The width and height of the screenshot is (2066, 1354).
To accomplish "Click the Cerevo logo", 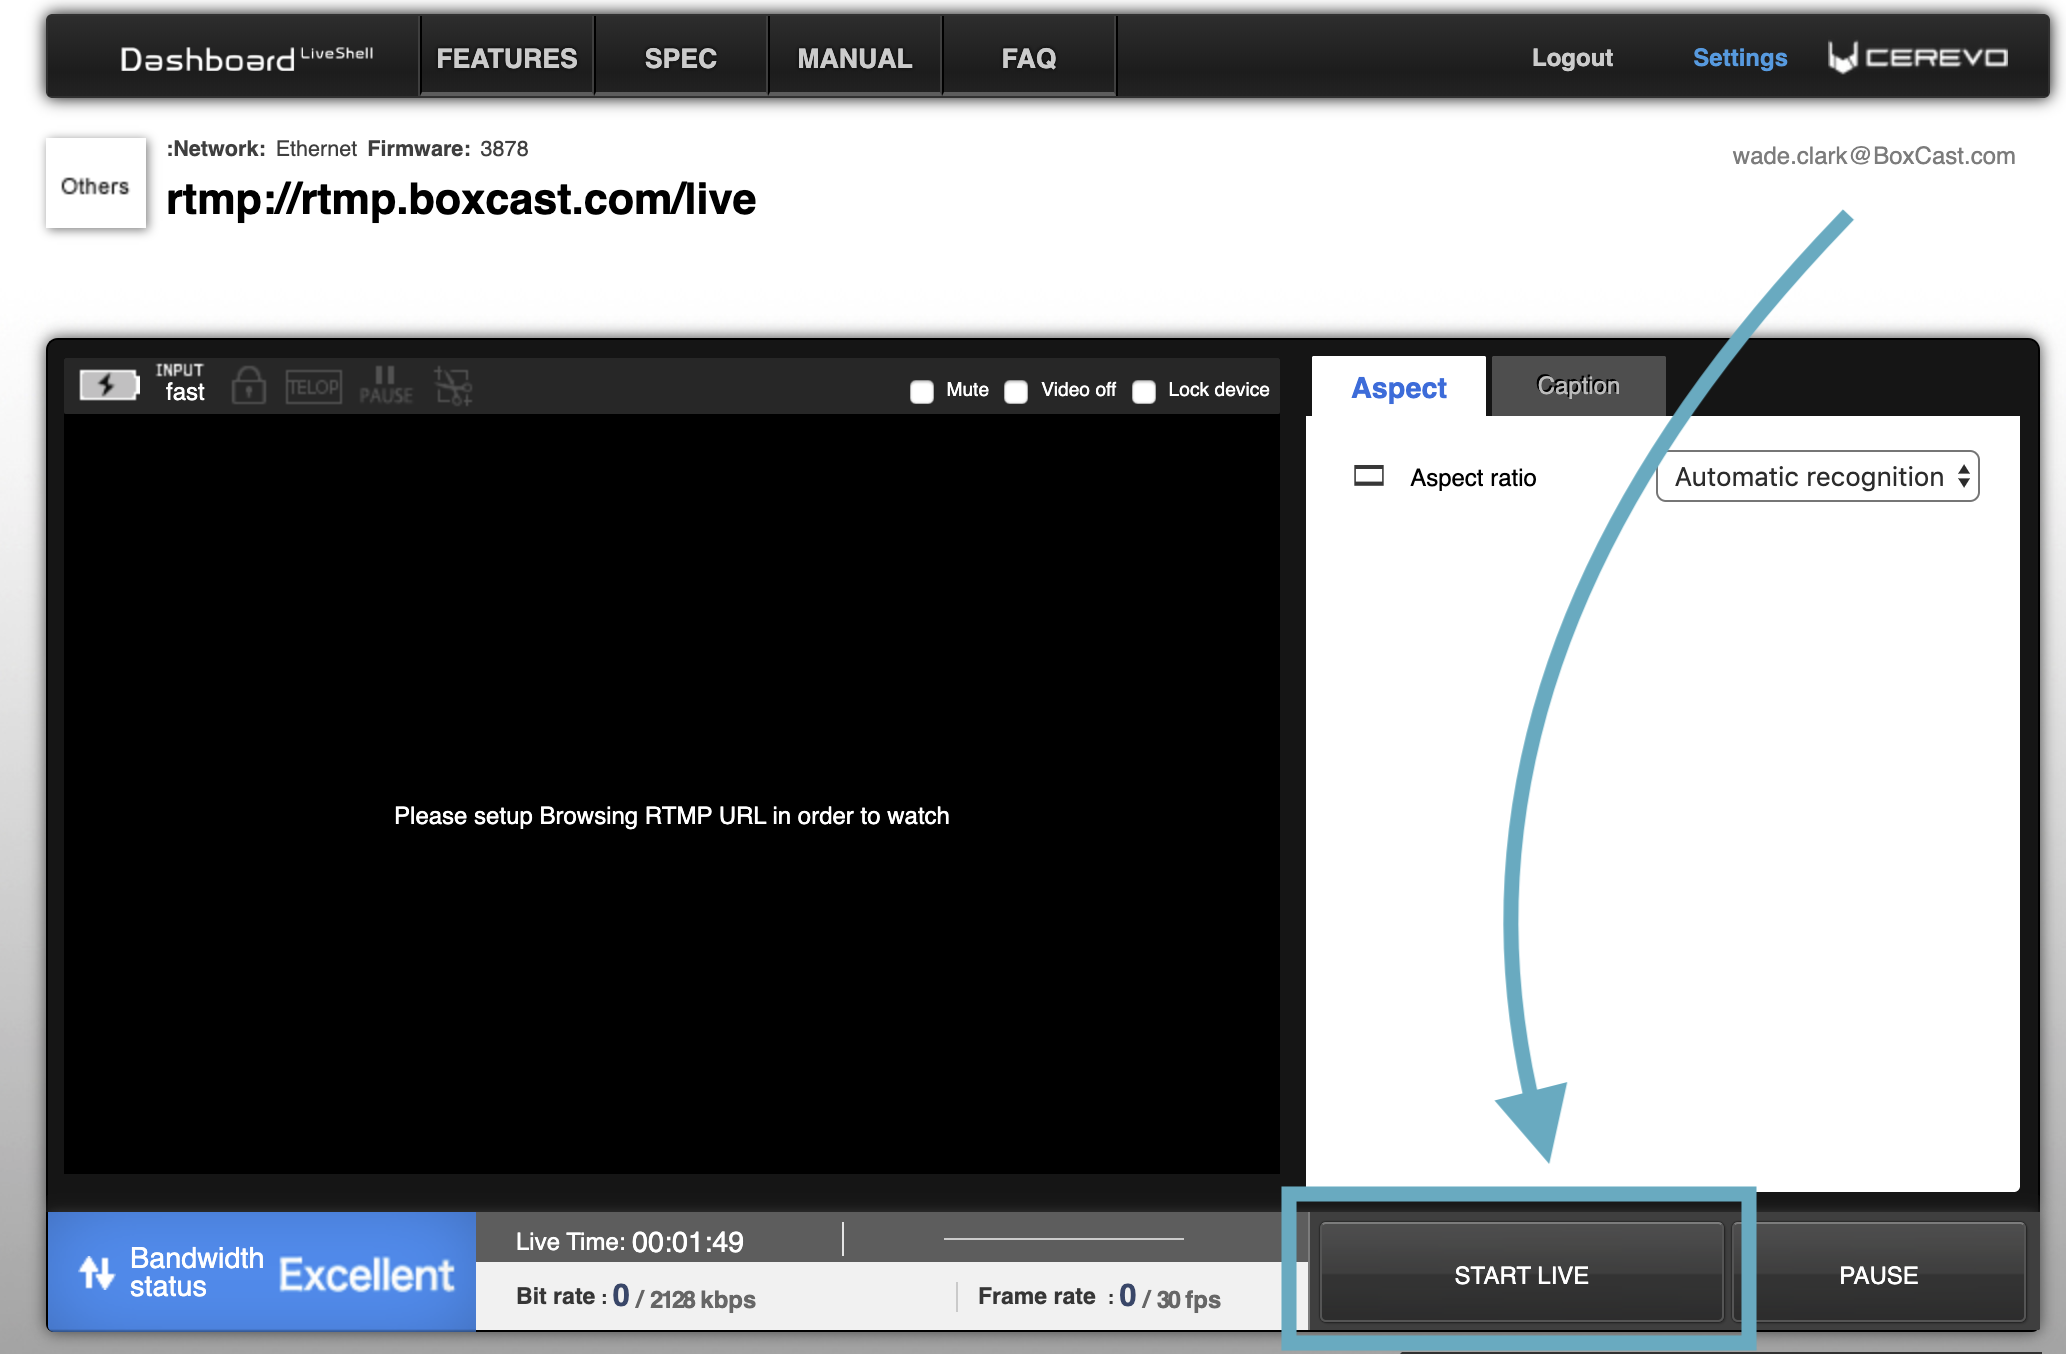I will tap(1917, 57).
